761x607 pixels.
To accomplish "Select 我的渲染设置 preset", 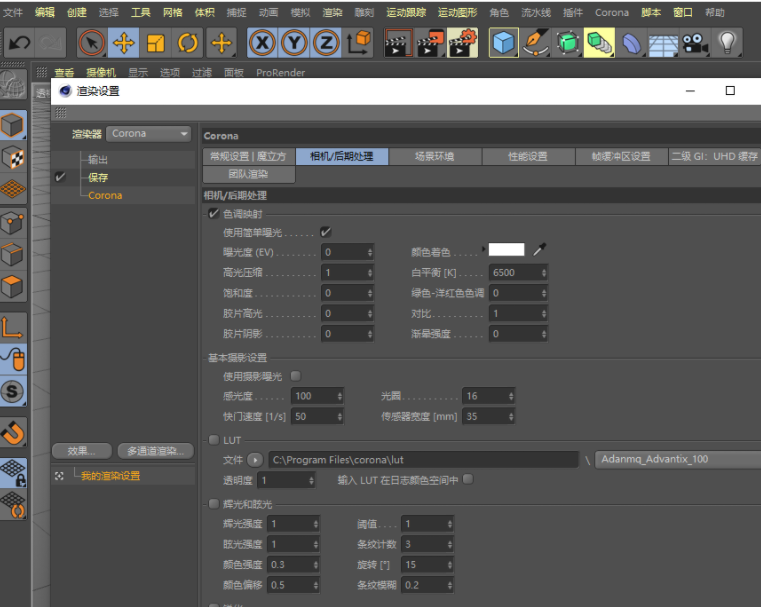I will (x=110, y=476).
